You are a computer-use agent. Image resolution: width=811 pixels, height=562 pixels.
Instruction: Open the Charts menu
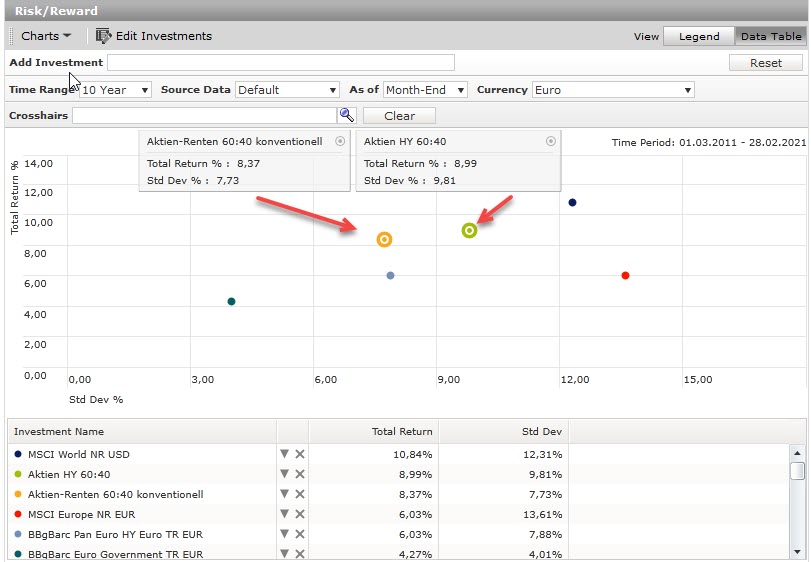46,36
